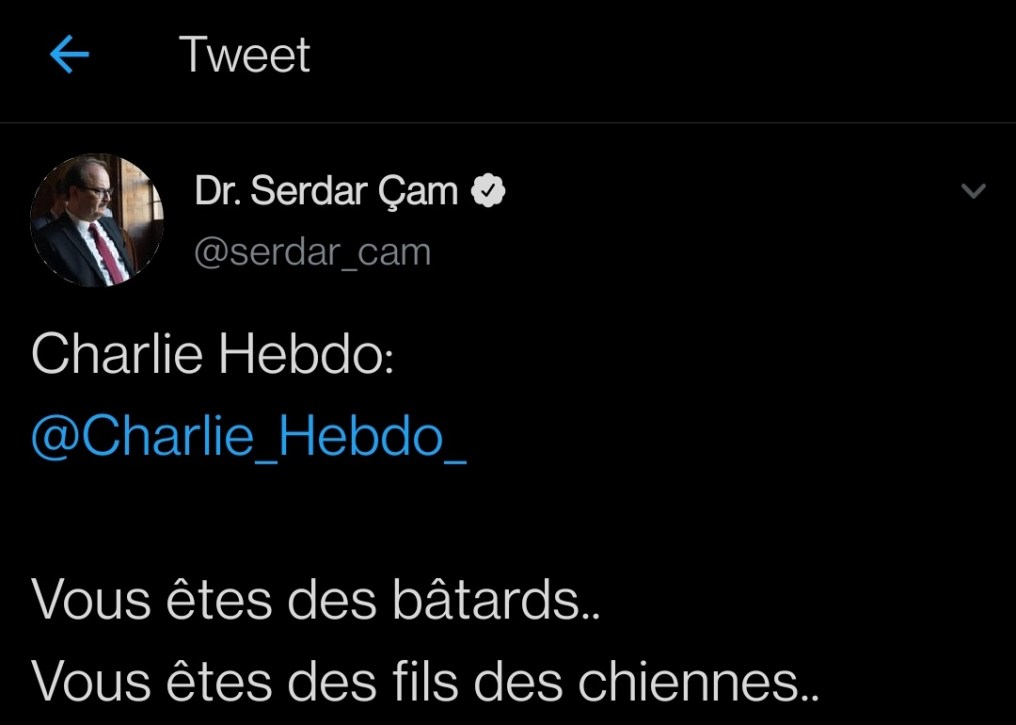Click the line ending with "chiennes.."
Screen dimensions: 1016x725
pos(426,681)
